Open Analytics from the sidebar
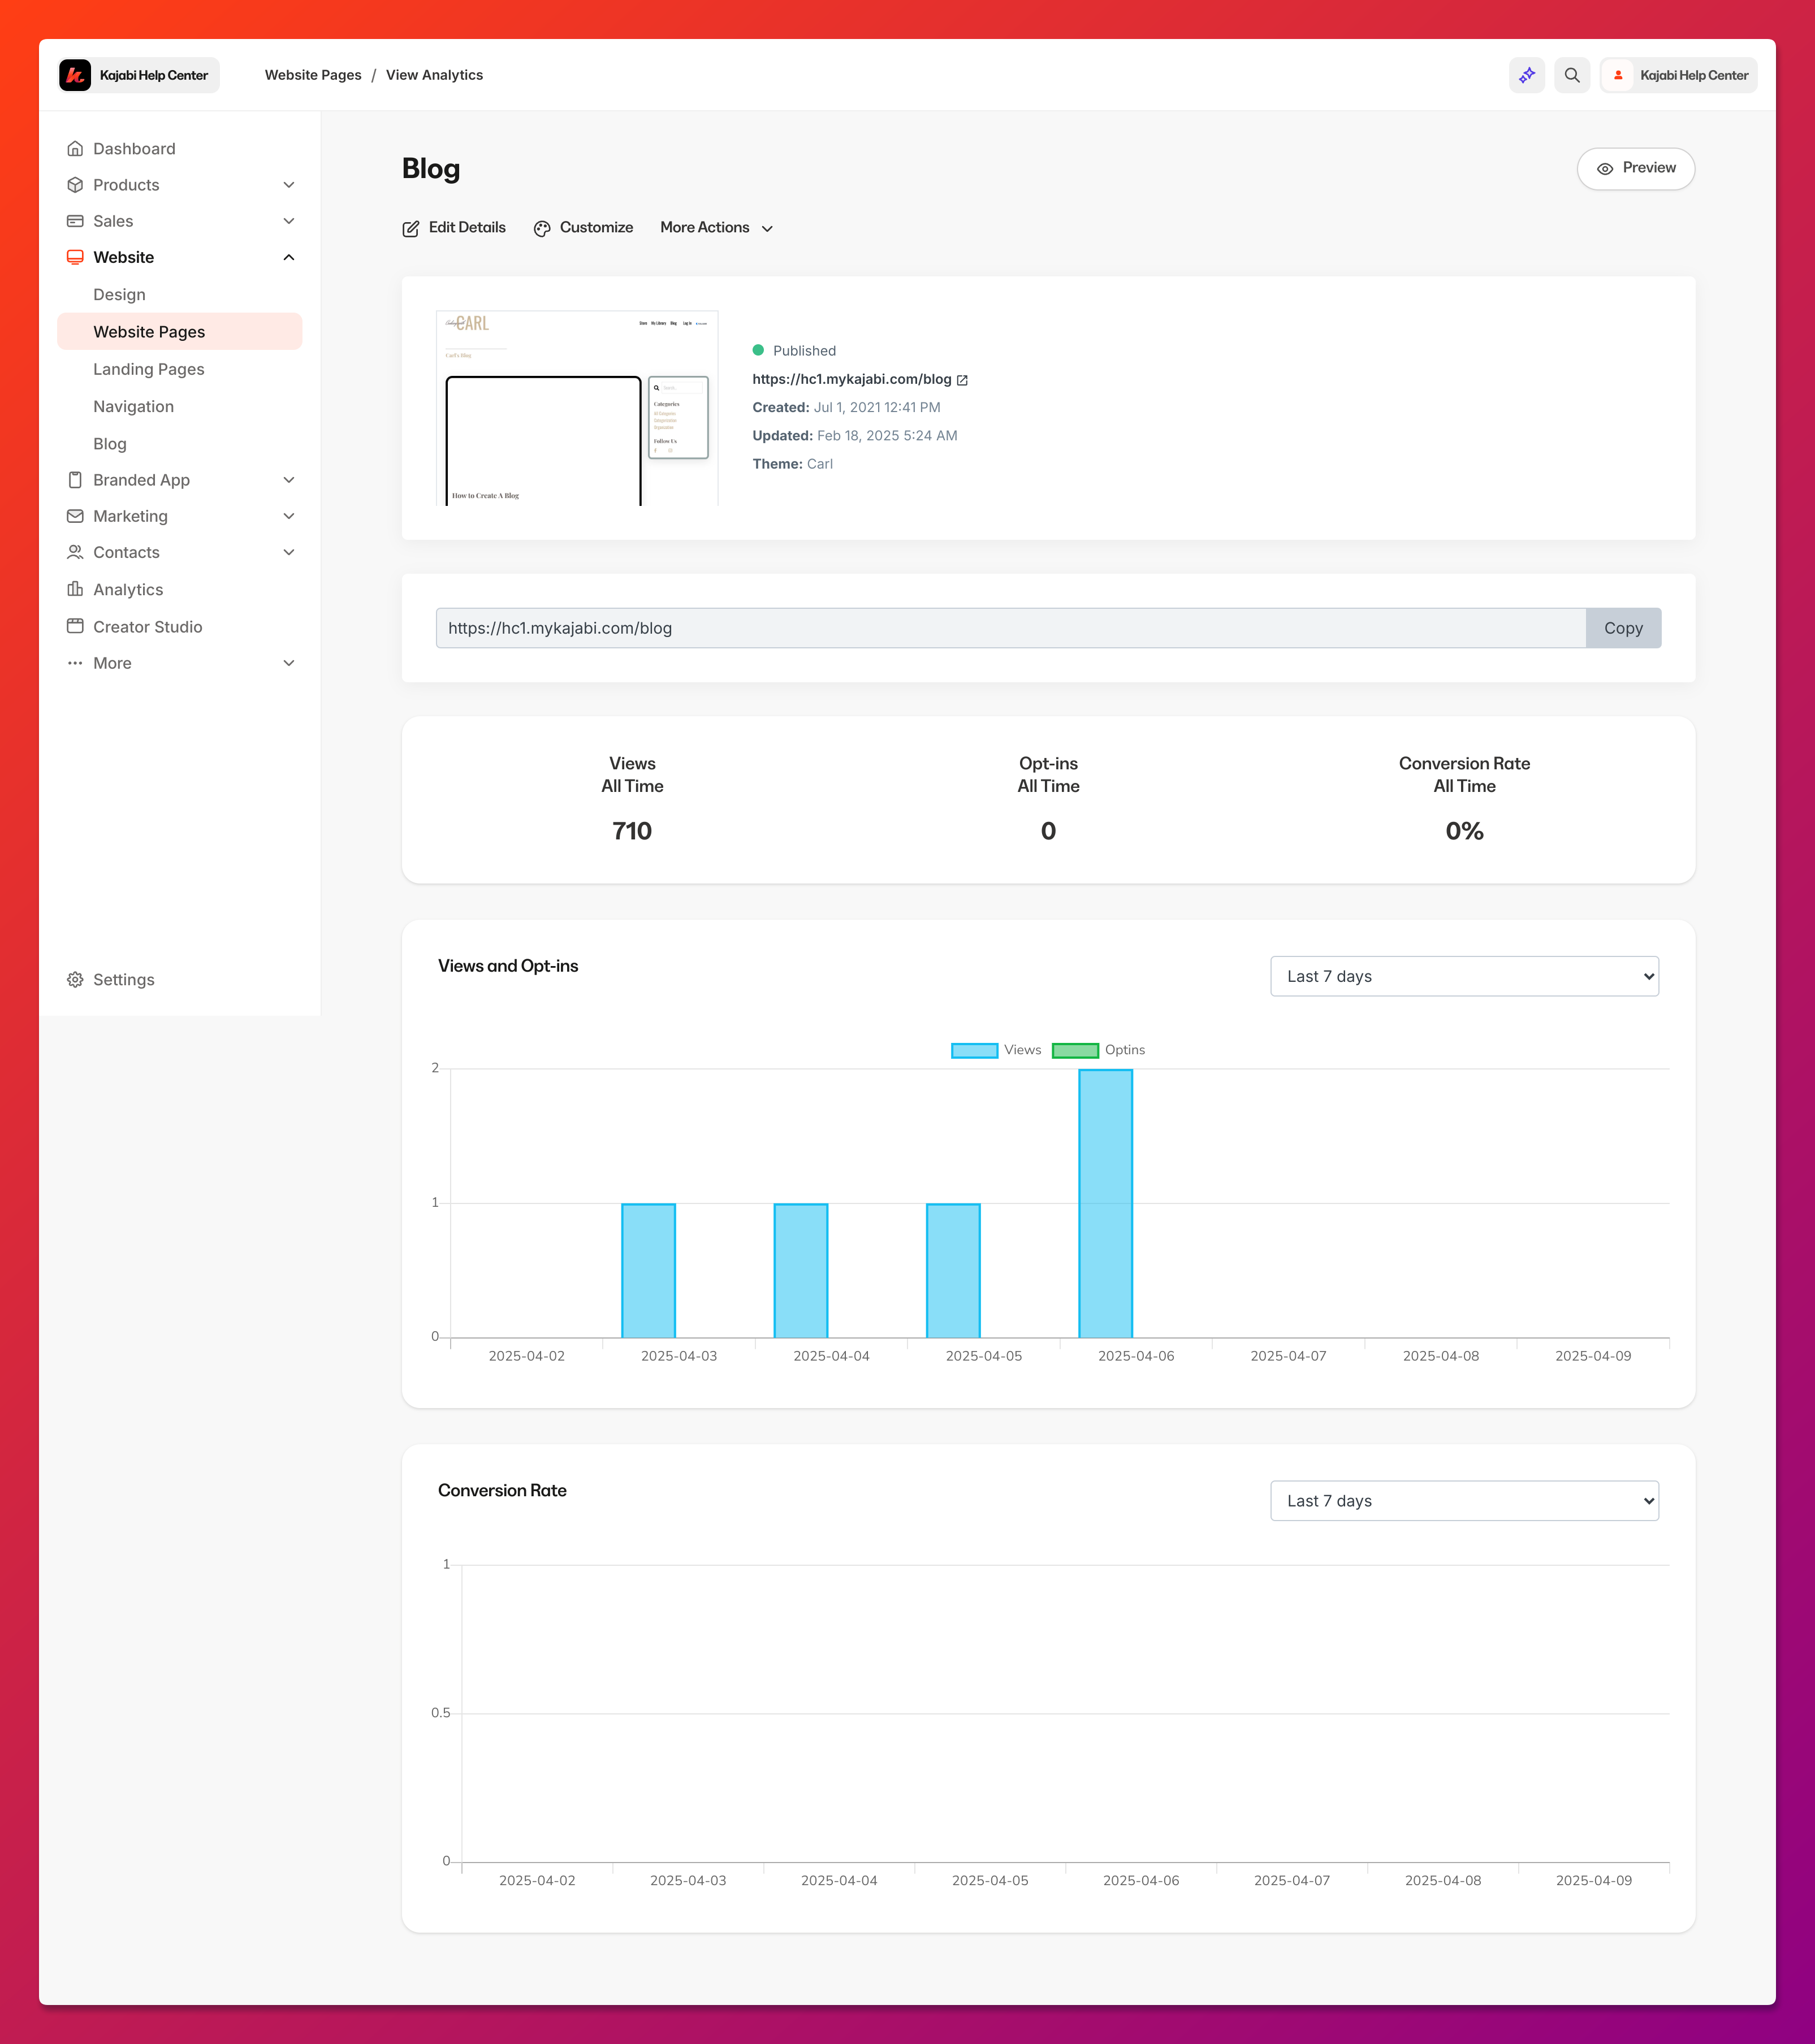The image size is (1815, 2044). pos(128,590)
